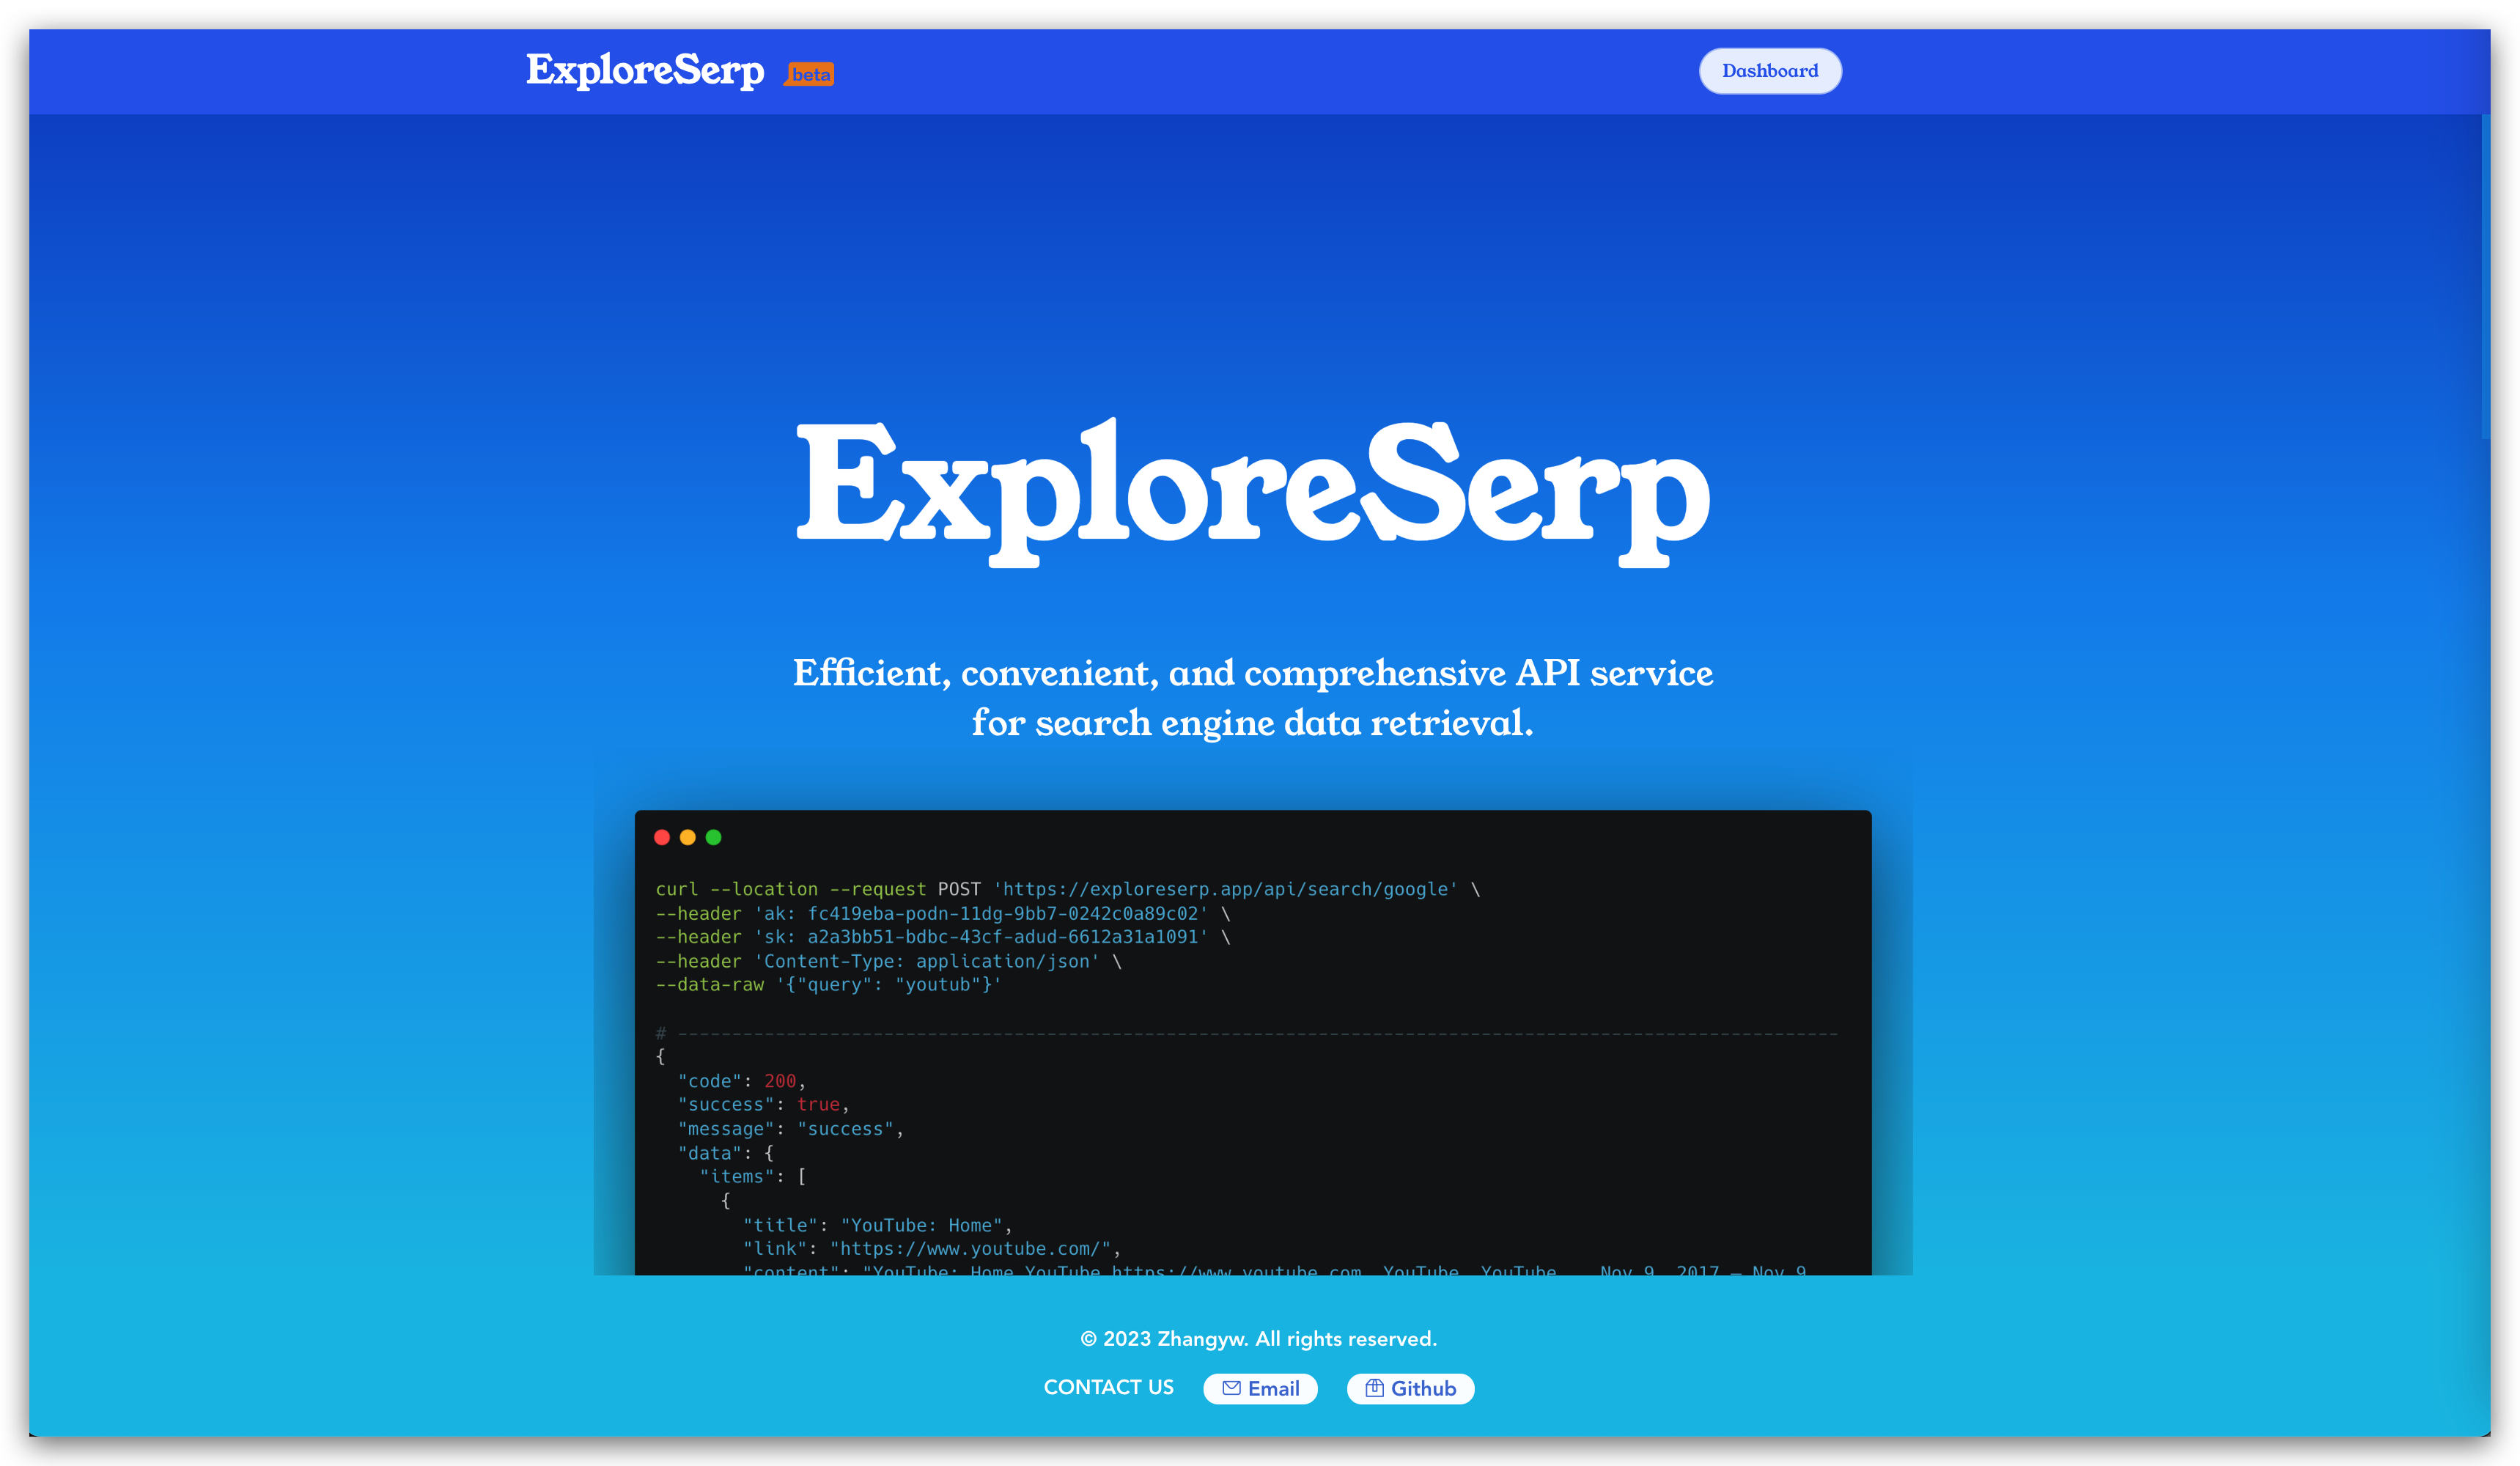
Task: Click the "items": [ line
Action: (x=753, y=1177)
